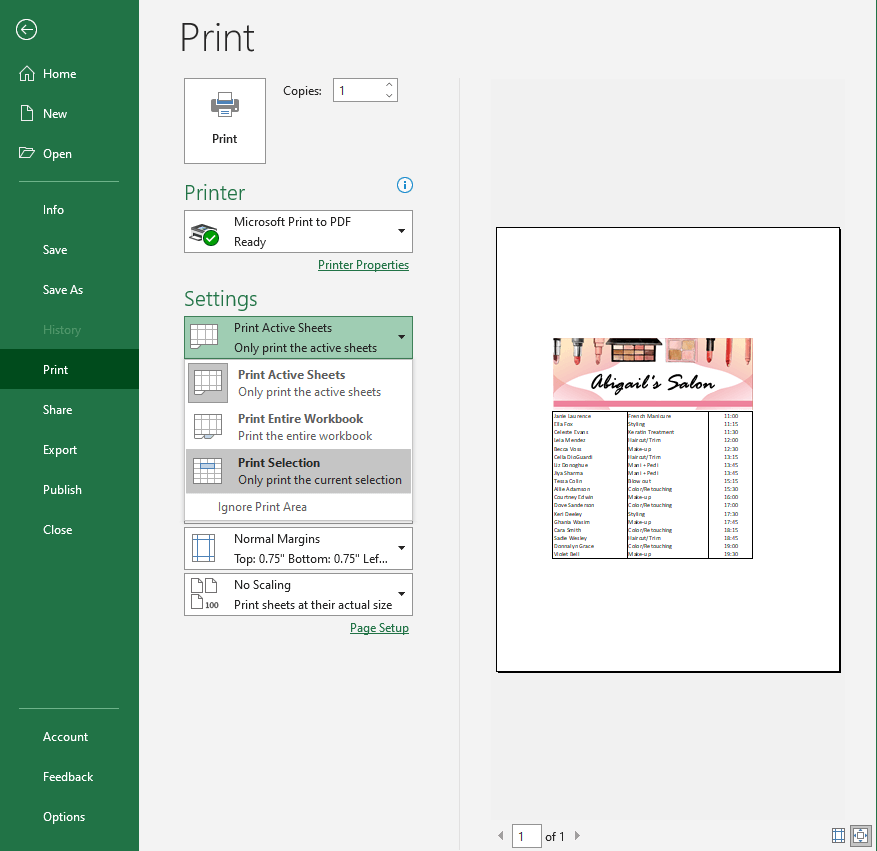Increase the number of Copies with the up arrow

pyautogui.click(x=388, y=84)
